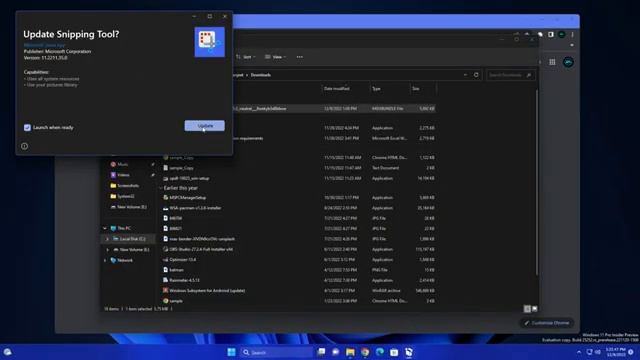Open the weather widget on the taskbar
The image size is (640, 360).
7,352
